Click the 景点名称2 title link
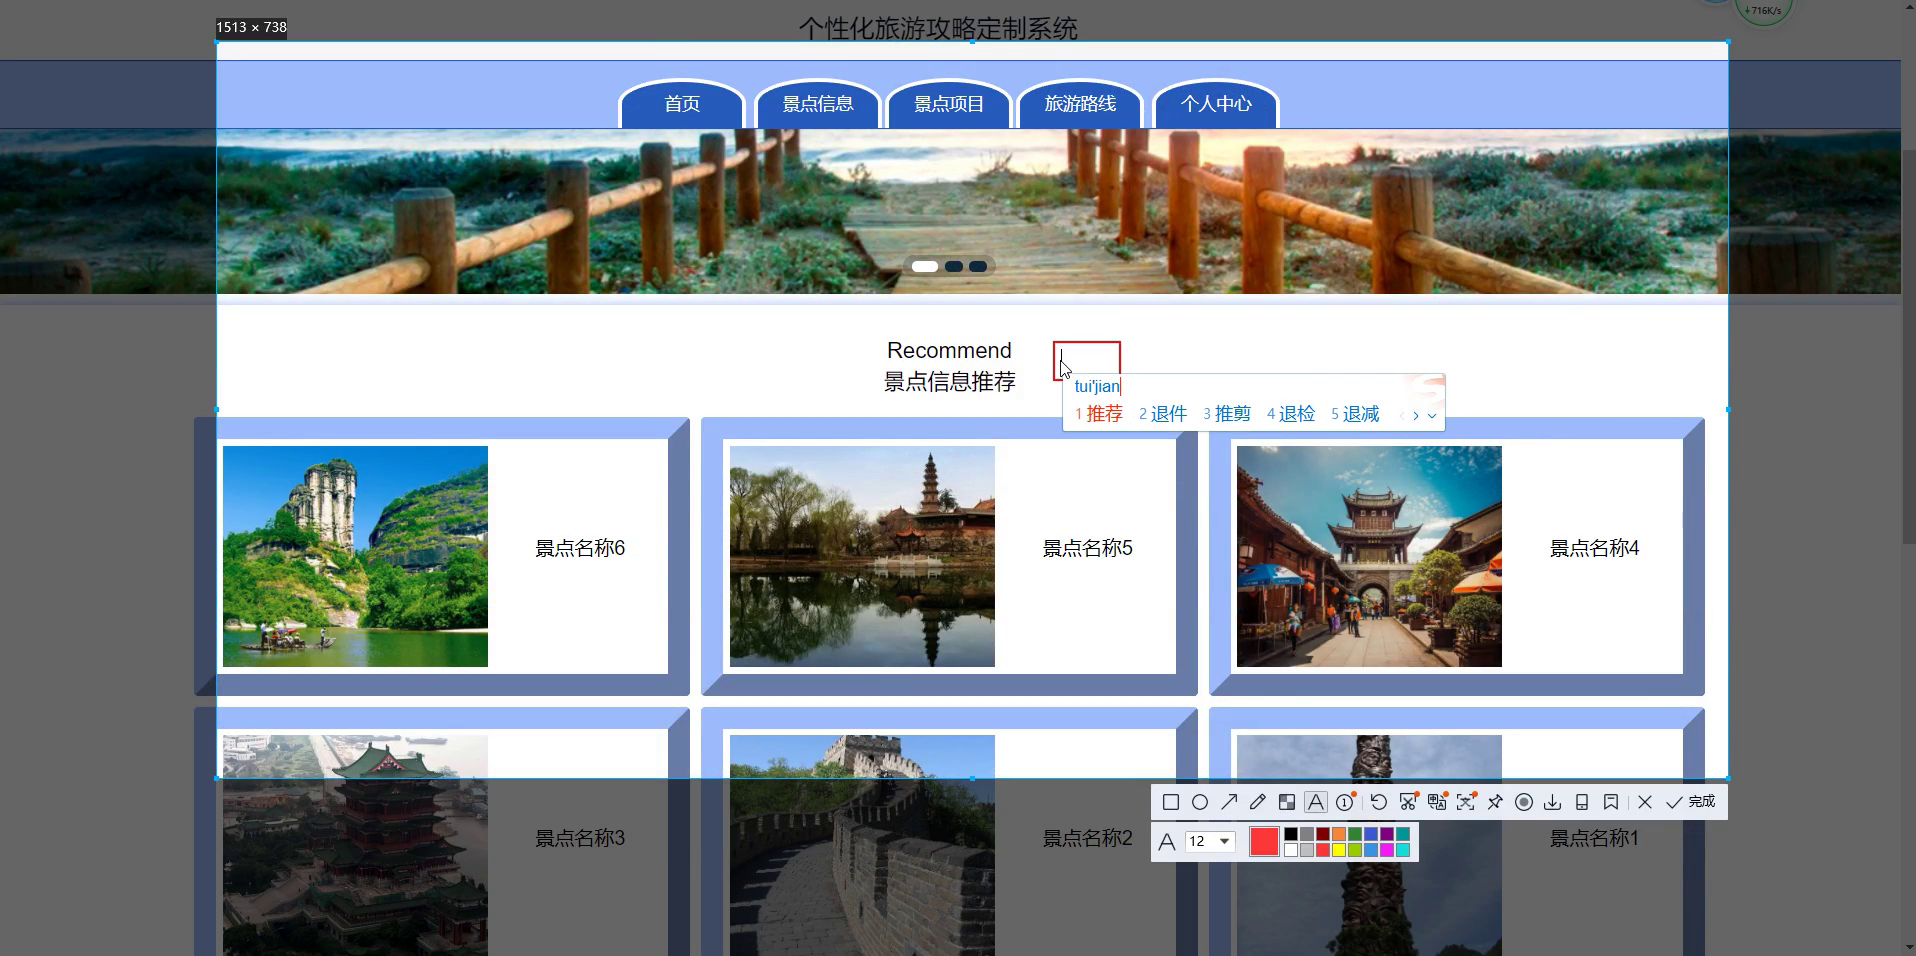This screenshot has height=956, width=1916. [x=1088, y=838]
